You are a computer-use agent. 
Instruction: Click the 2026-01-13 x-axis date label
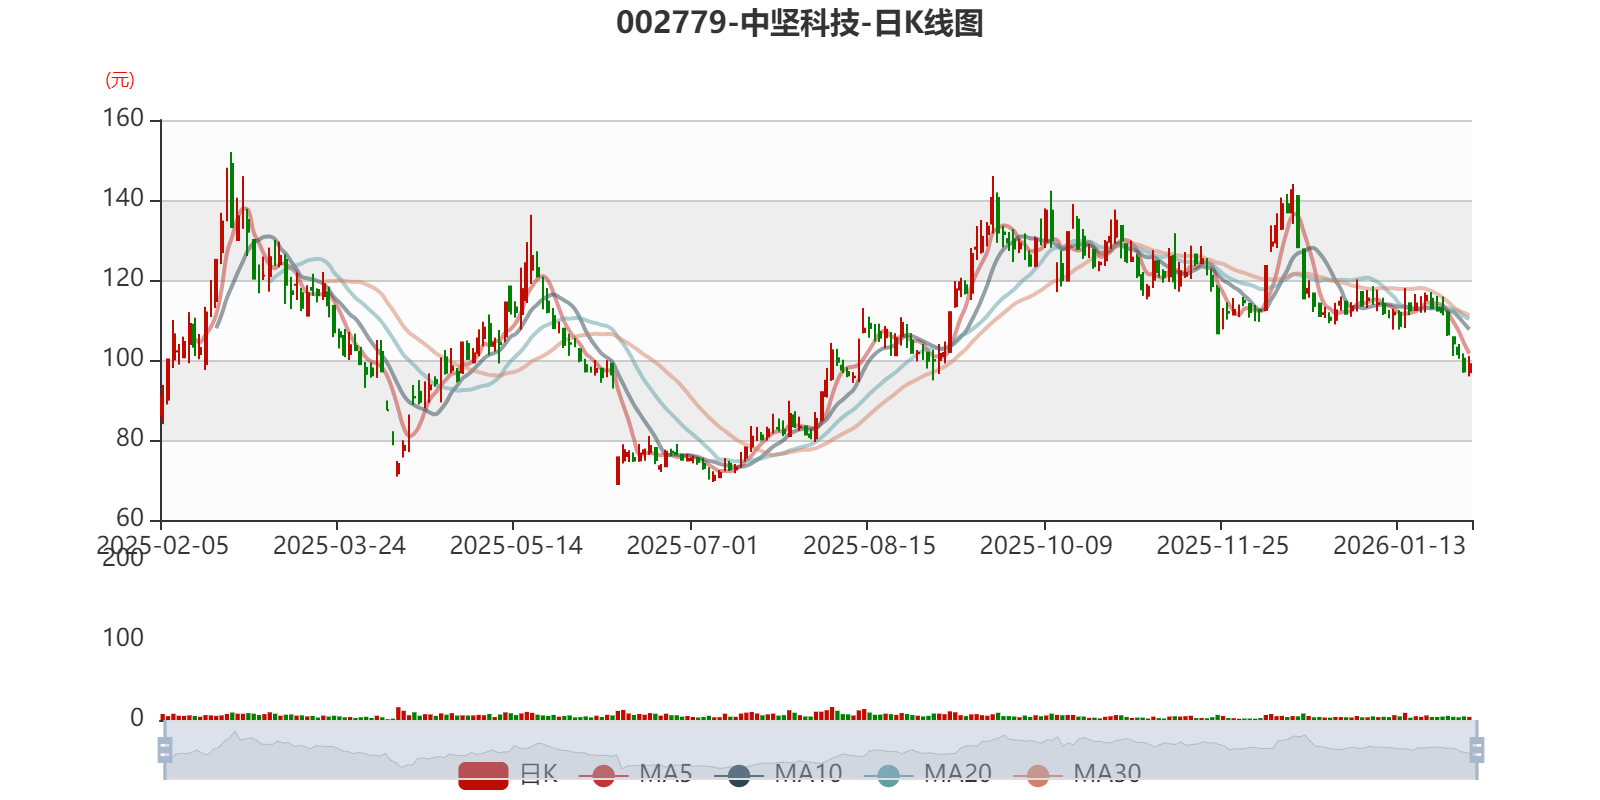(1399, 546)
